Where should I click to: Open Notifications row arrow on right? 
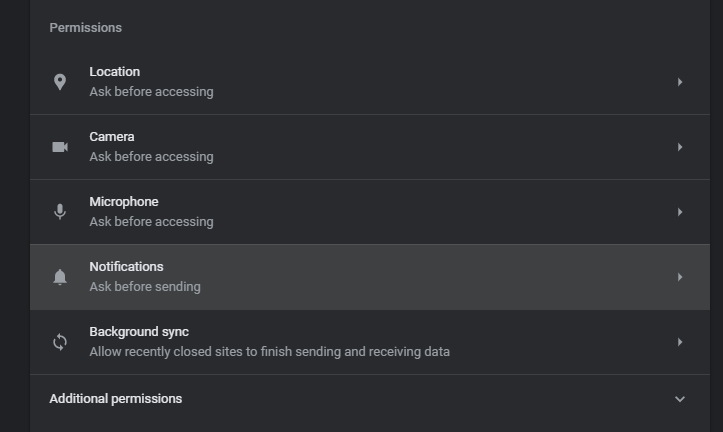[x=680, y=277]
